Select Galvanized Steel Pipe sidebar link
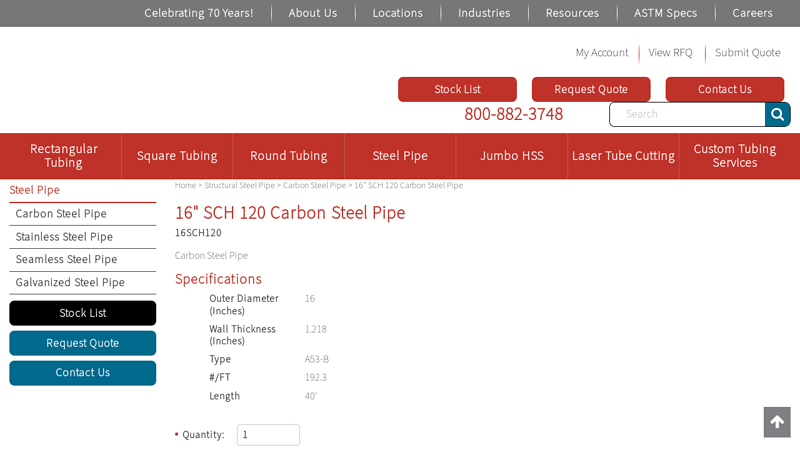The image size is (800, 450). [x=70, y=283]
